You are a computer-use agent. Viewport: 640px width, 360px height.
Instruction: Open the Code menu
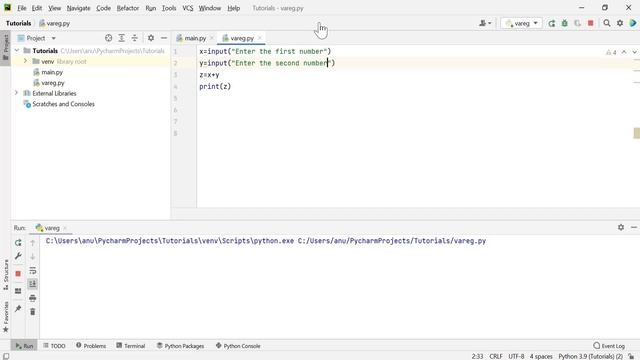[103, 8]
